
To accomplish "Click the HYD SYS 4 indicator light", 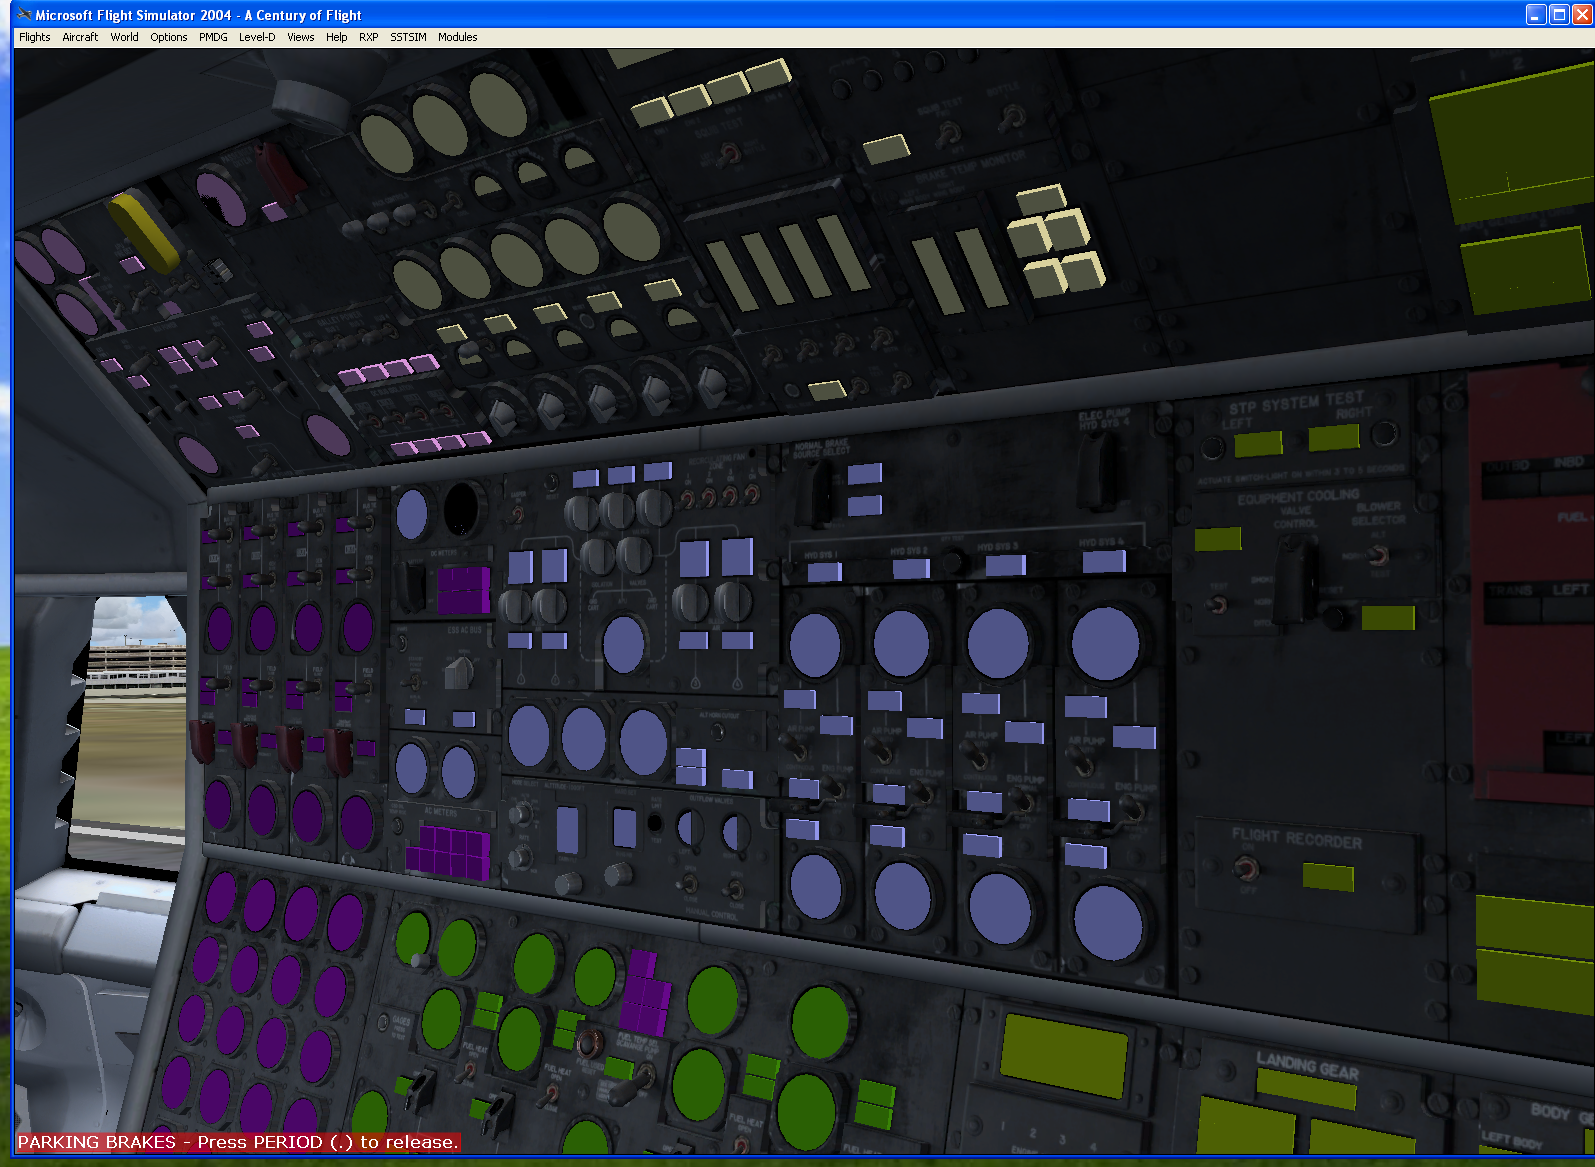I will click(x=1104, y=561).
